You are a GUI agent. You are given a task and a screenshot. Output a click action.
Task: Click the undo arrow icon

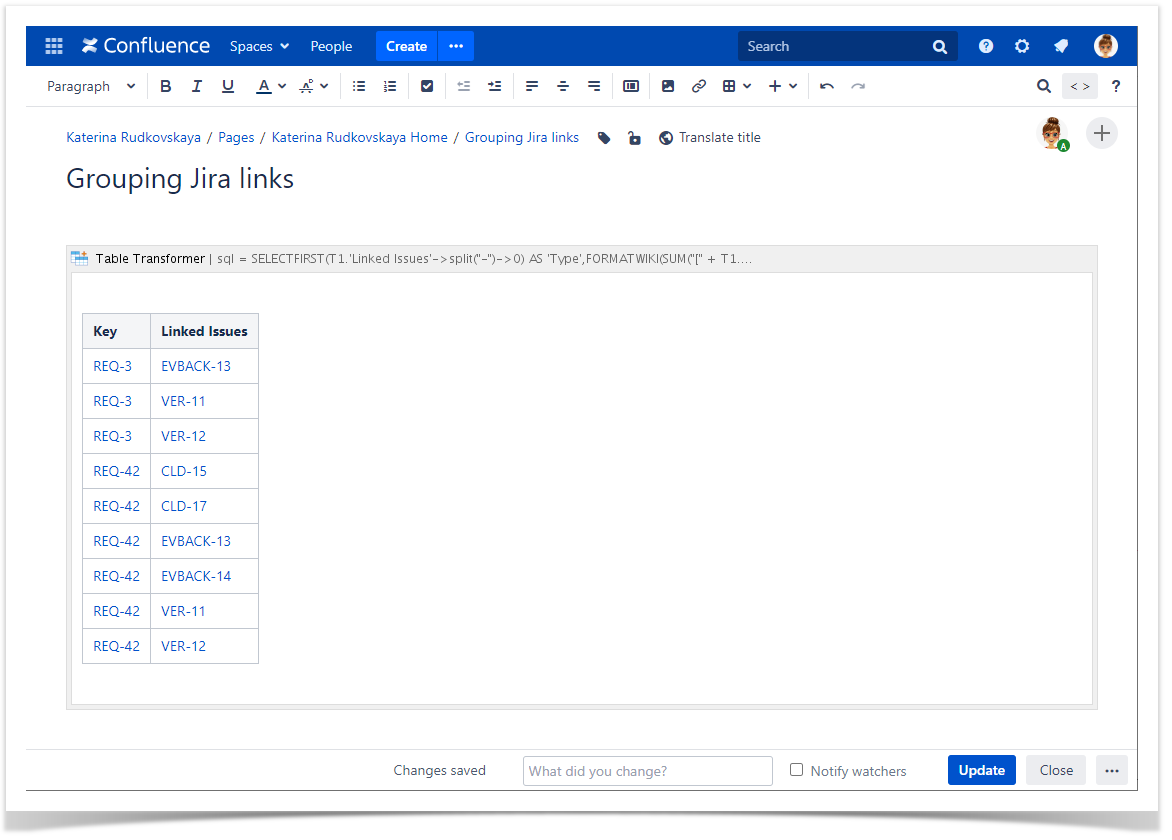tap(827, 87)
